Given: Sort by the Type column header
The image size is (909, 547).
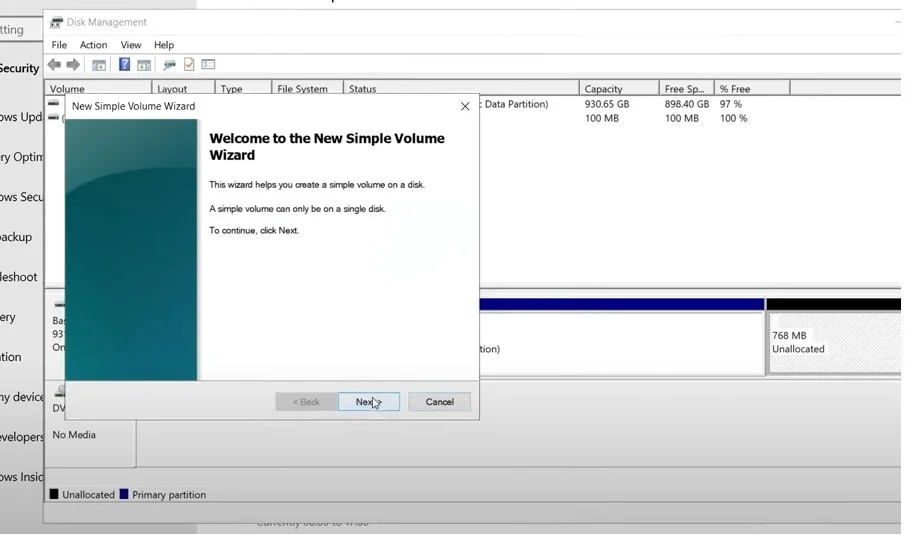Looking at the screenshot, I should (x=243, y=89).
